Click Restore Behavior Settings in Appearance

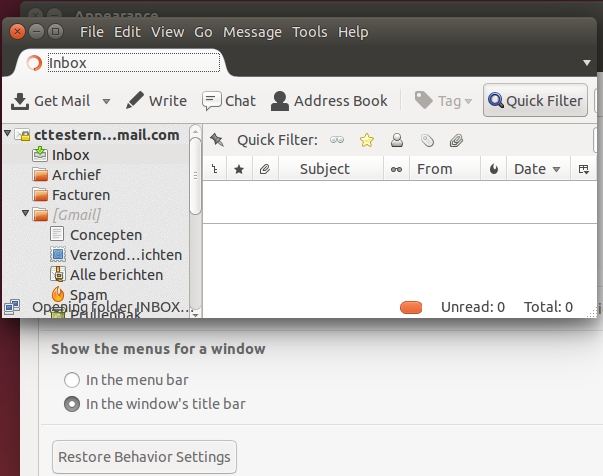(x=144, y=457)
